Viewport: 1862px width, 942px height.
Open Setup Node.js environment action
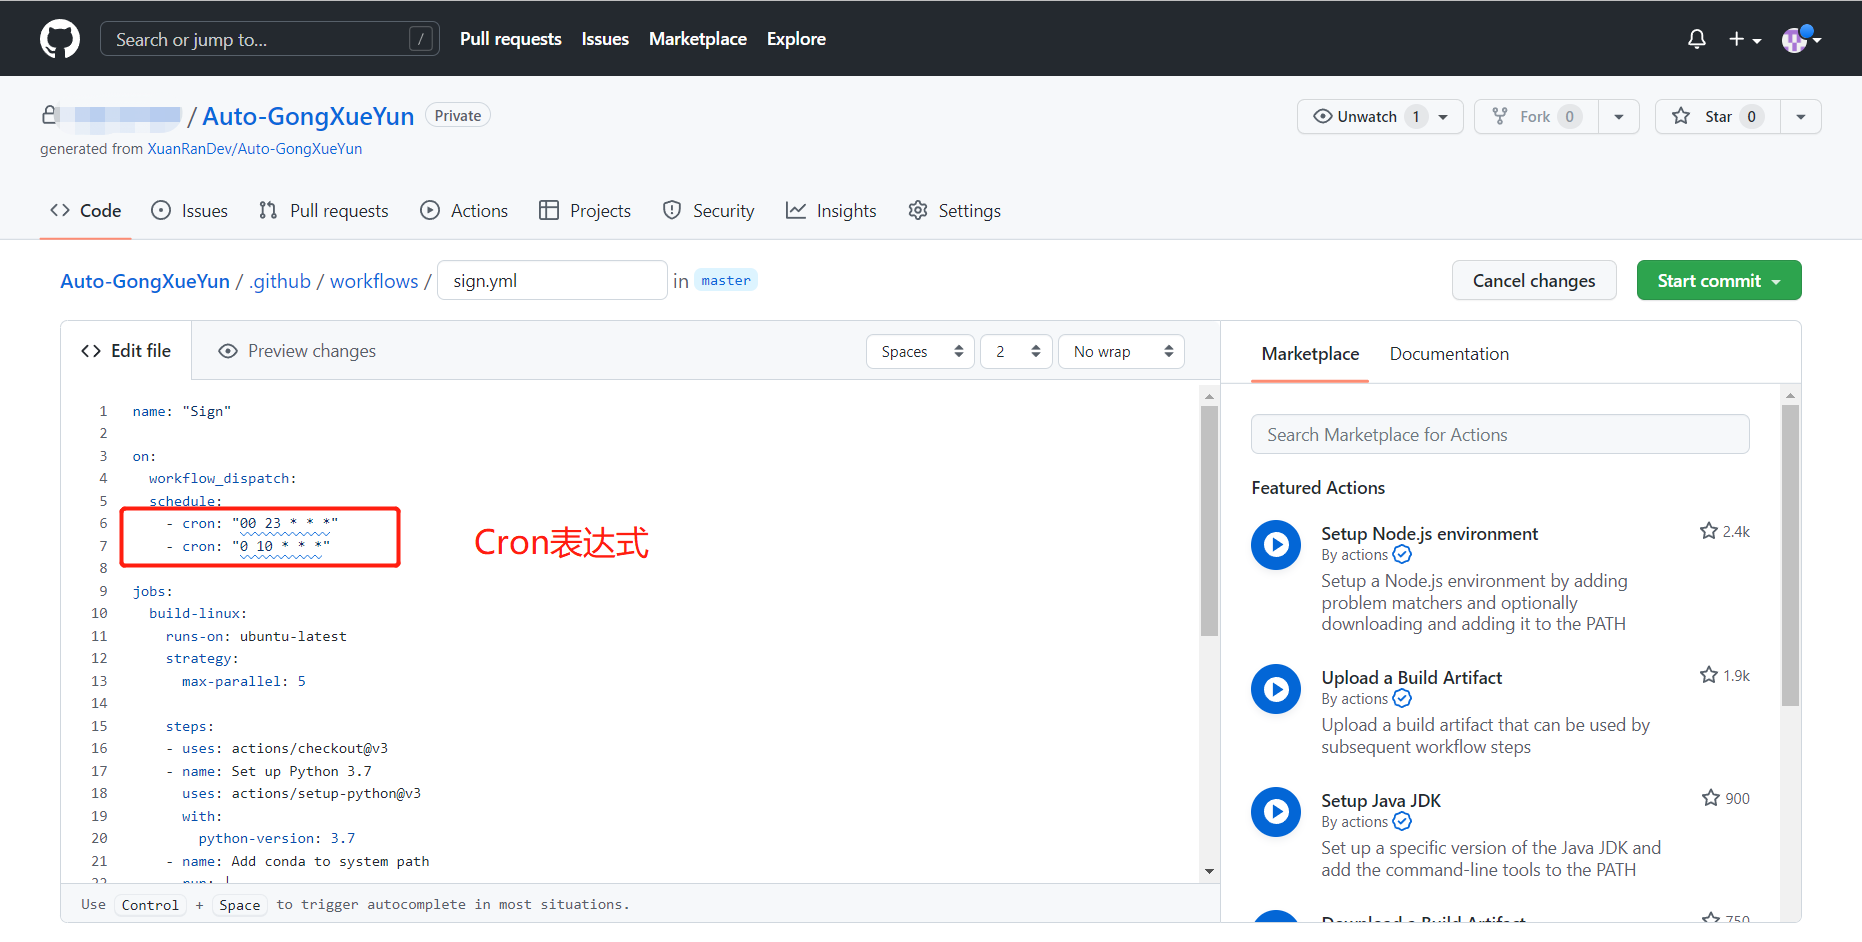click(x=1430, y=534)
